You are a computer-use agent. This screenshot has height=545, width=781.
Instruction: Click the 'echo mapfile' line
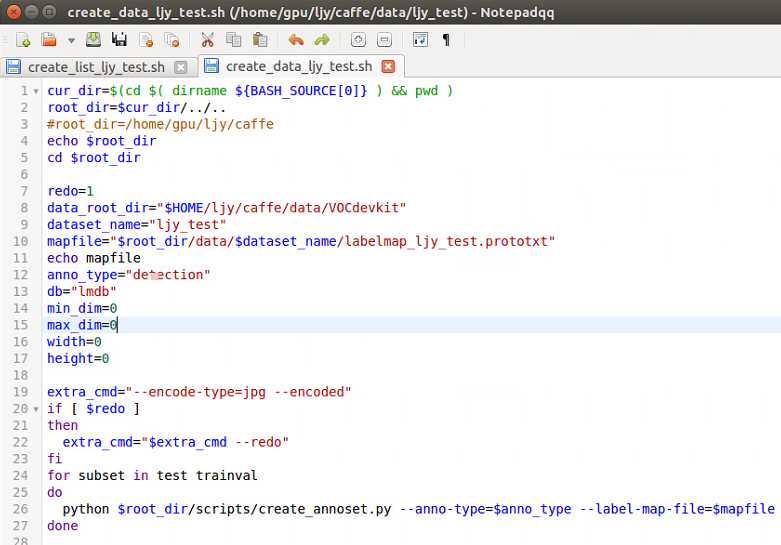click(94, 258)
